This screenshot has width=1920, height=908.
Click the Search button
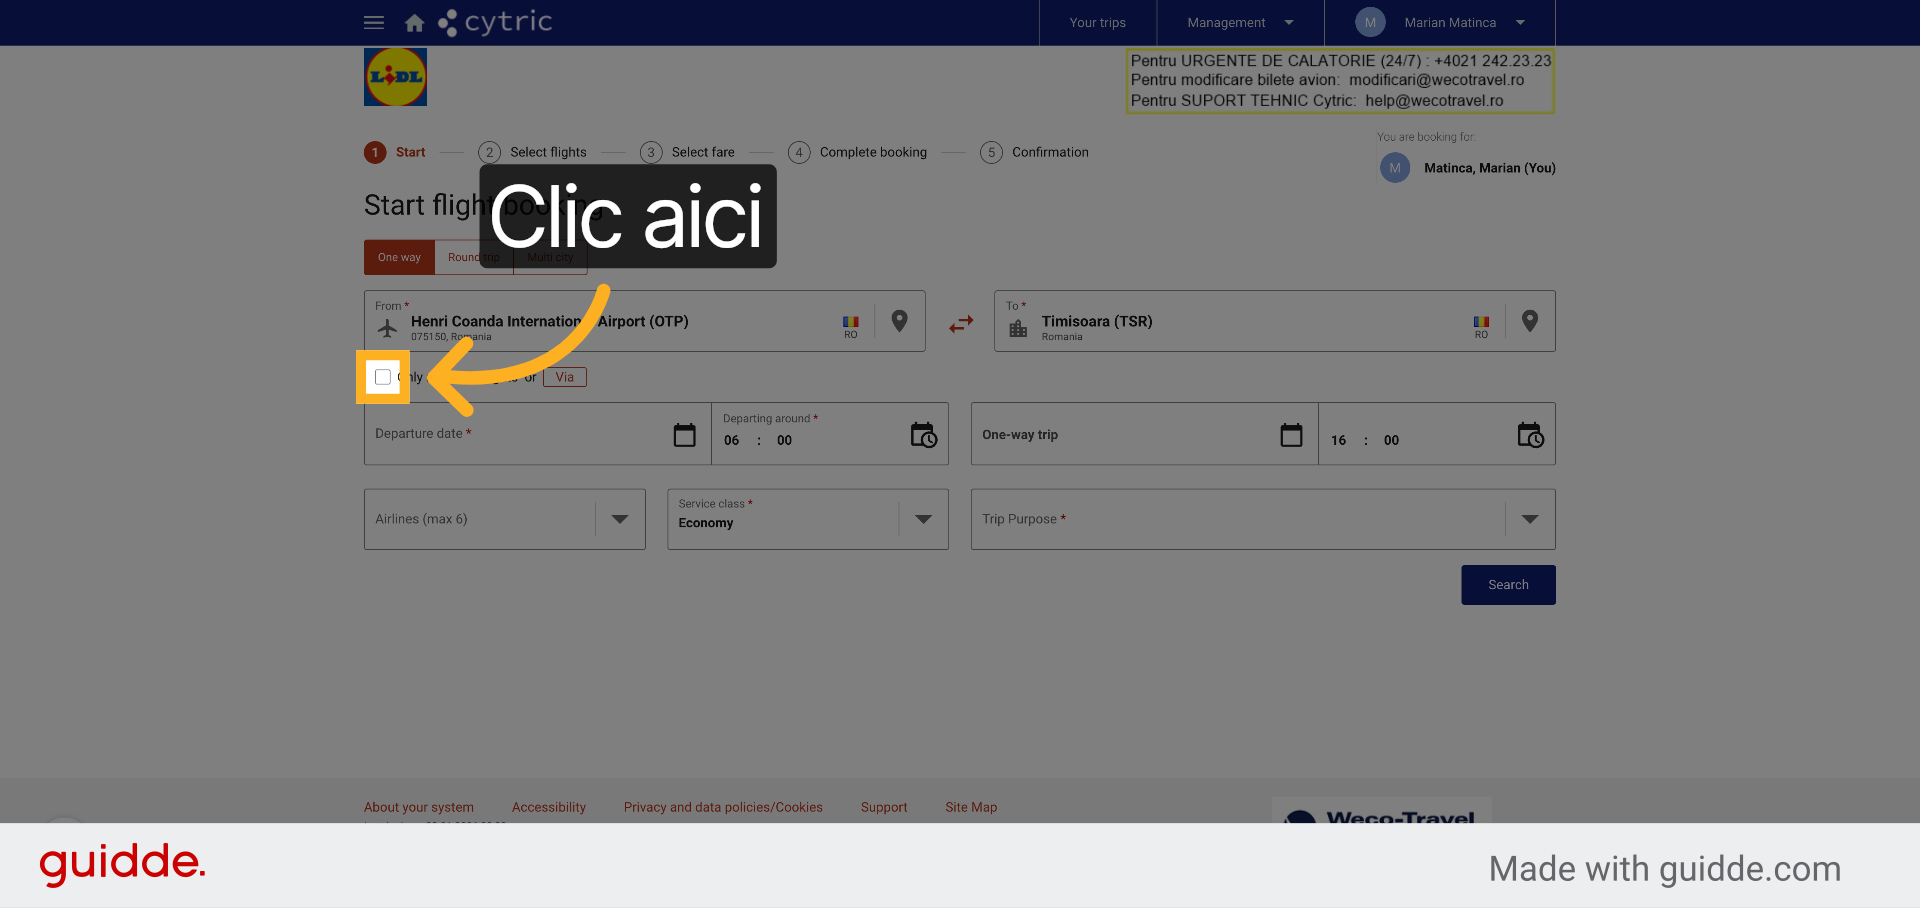coord(1508,585)
